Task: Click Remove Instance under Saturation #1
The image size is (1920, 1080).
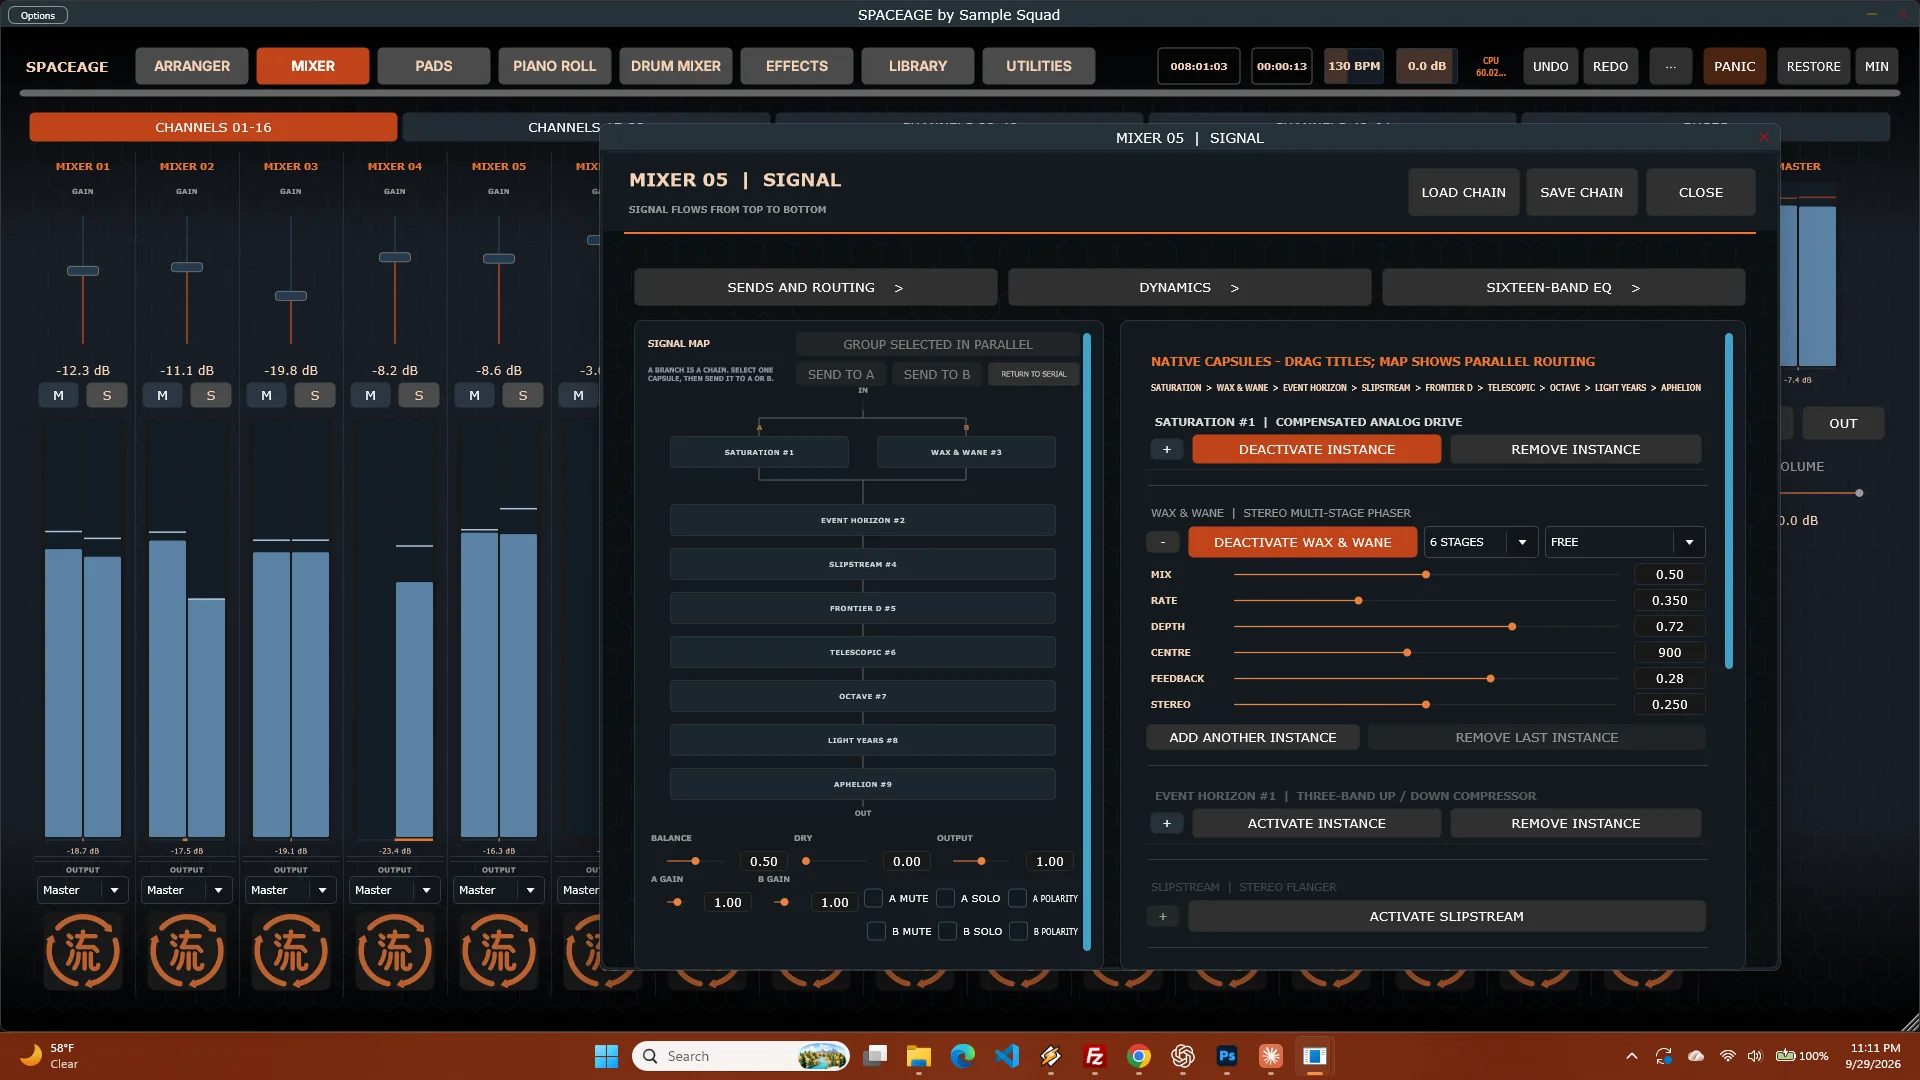Action: tap(1575, 450)
